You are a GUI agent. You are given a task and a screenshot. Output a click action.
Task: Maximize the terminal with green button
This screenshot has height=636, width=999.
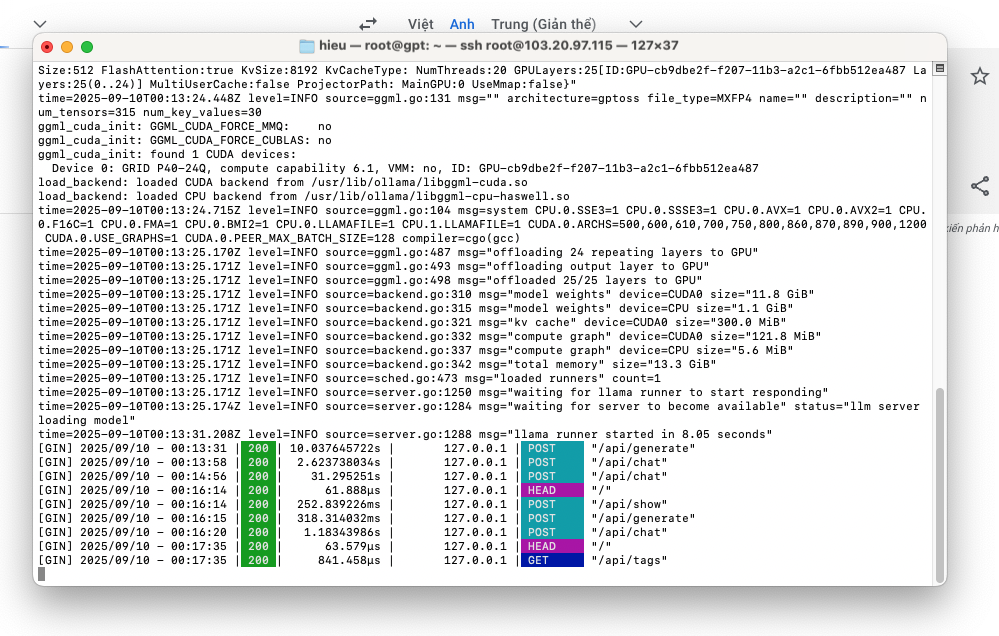[x=87, y=47]
